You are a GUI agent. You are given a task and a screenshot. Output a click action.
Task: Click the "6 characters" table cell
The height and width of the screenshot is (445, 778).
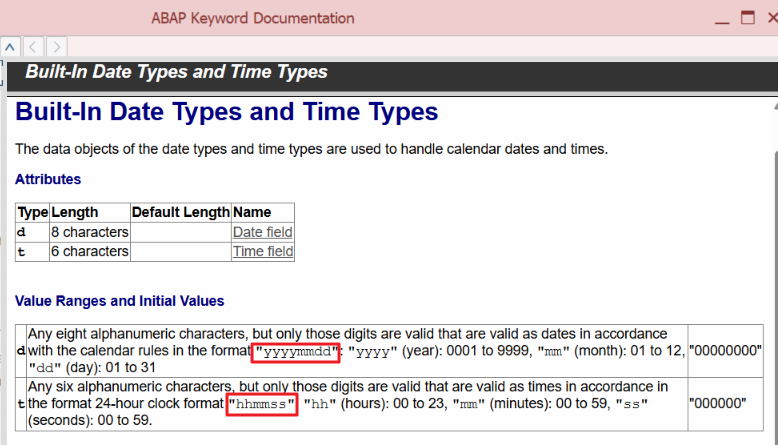tap(90, 252)
